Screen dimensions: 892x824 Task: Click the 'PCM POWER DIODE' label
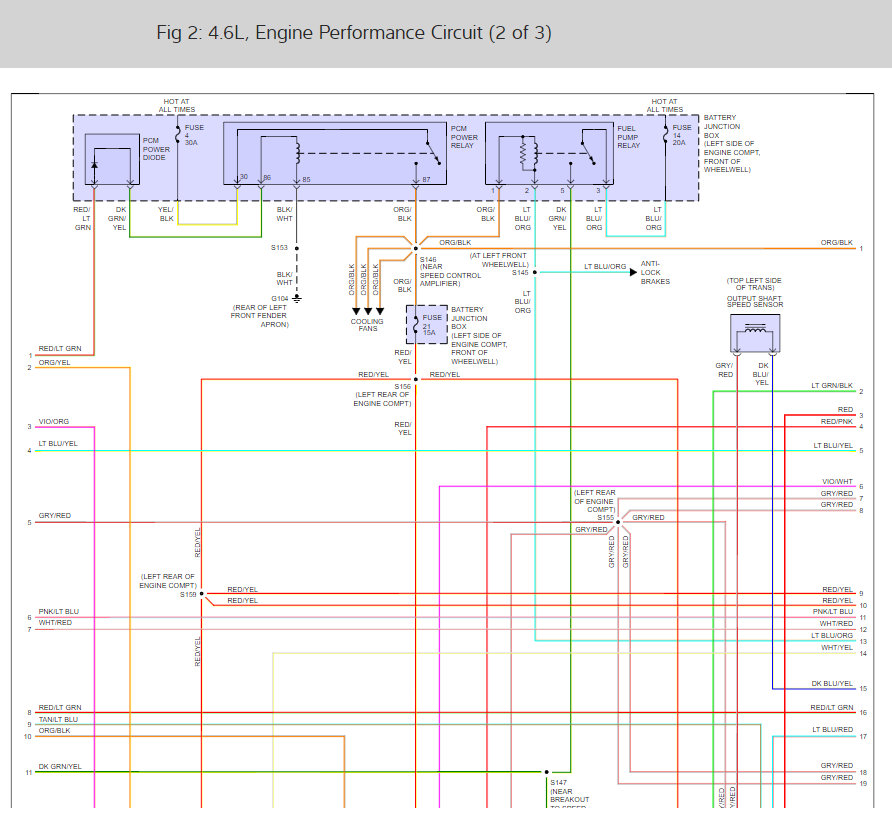tap(156, 149)
